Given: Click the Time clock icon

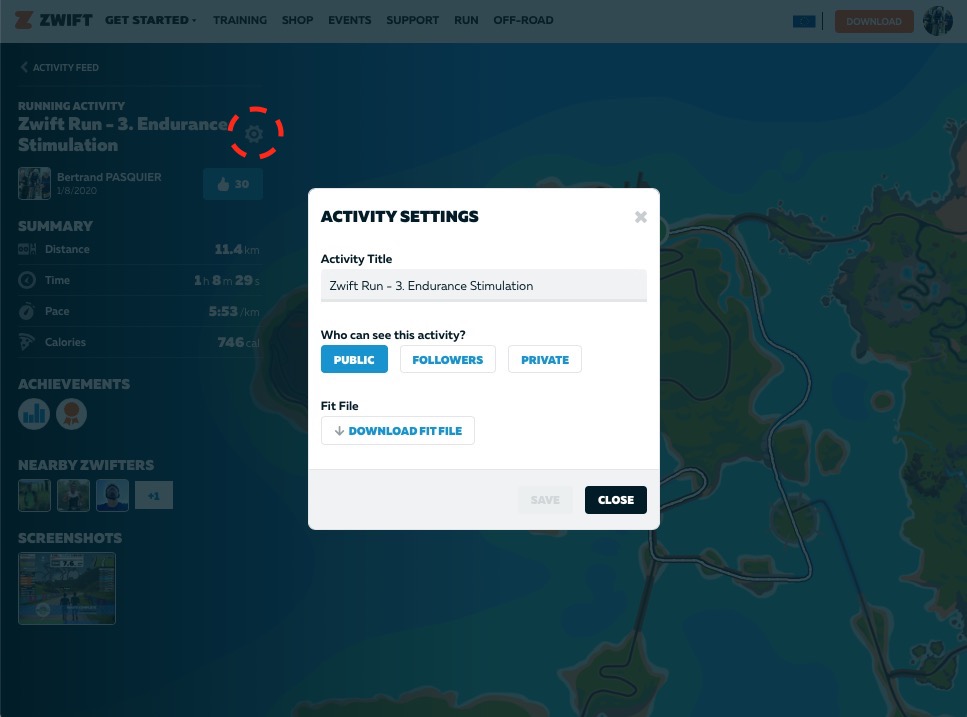Looking at the screenshot, I should coord(27,281).
